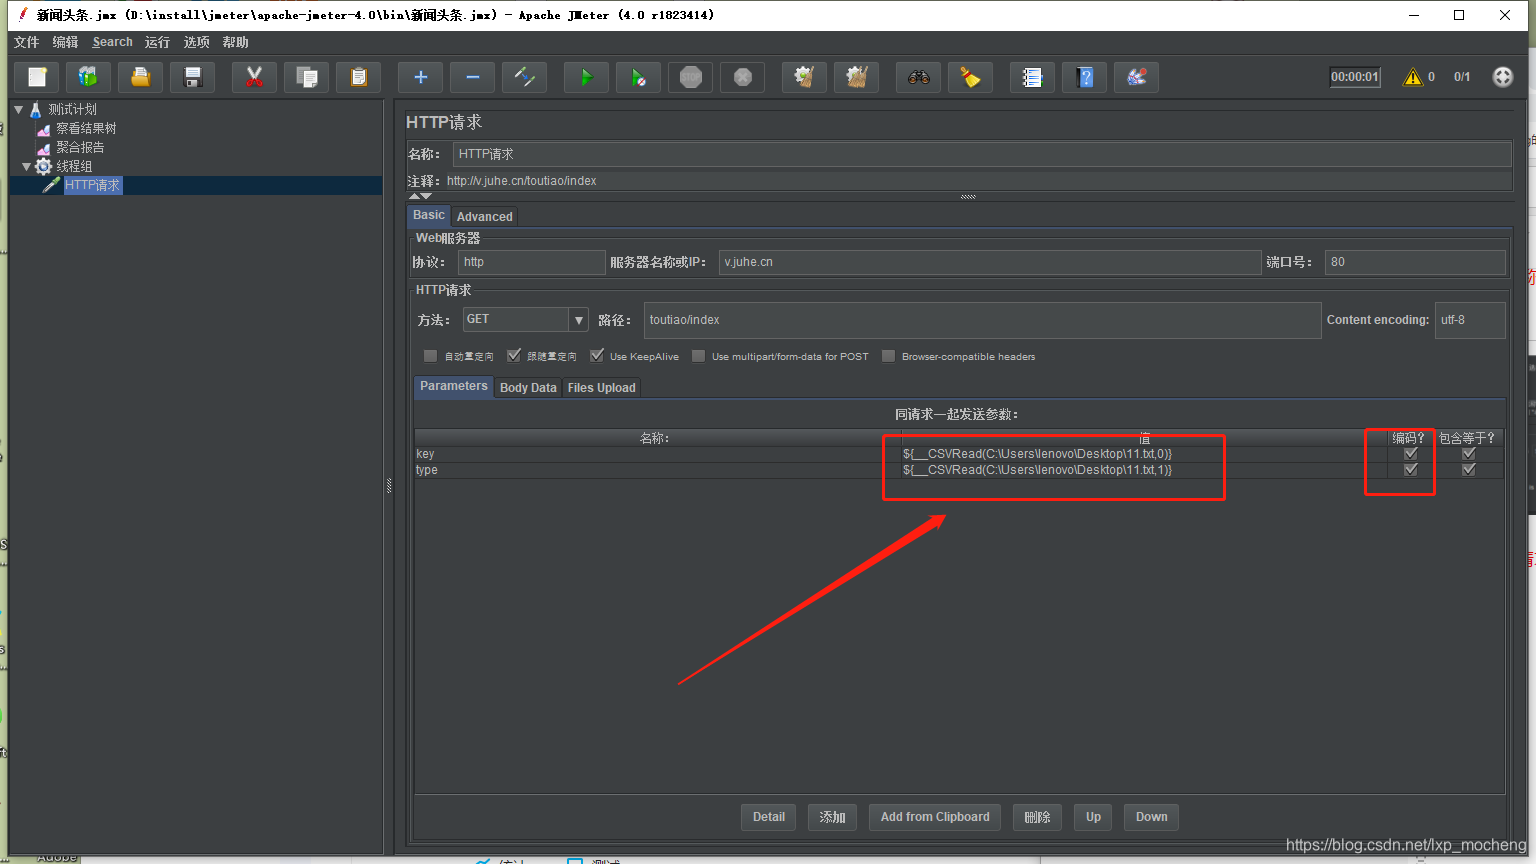
Task: Open the 文件 menu
Action: [x=26, y=42]
